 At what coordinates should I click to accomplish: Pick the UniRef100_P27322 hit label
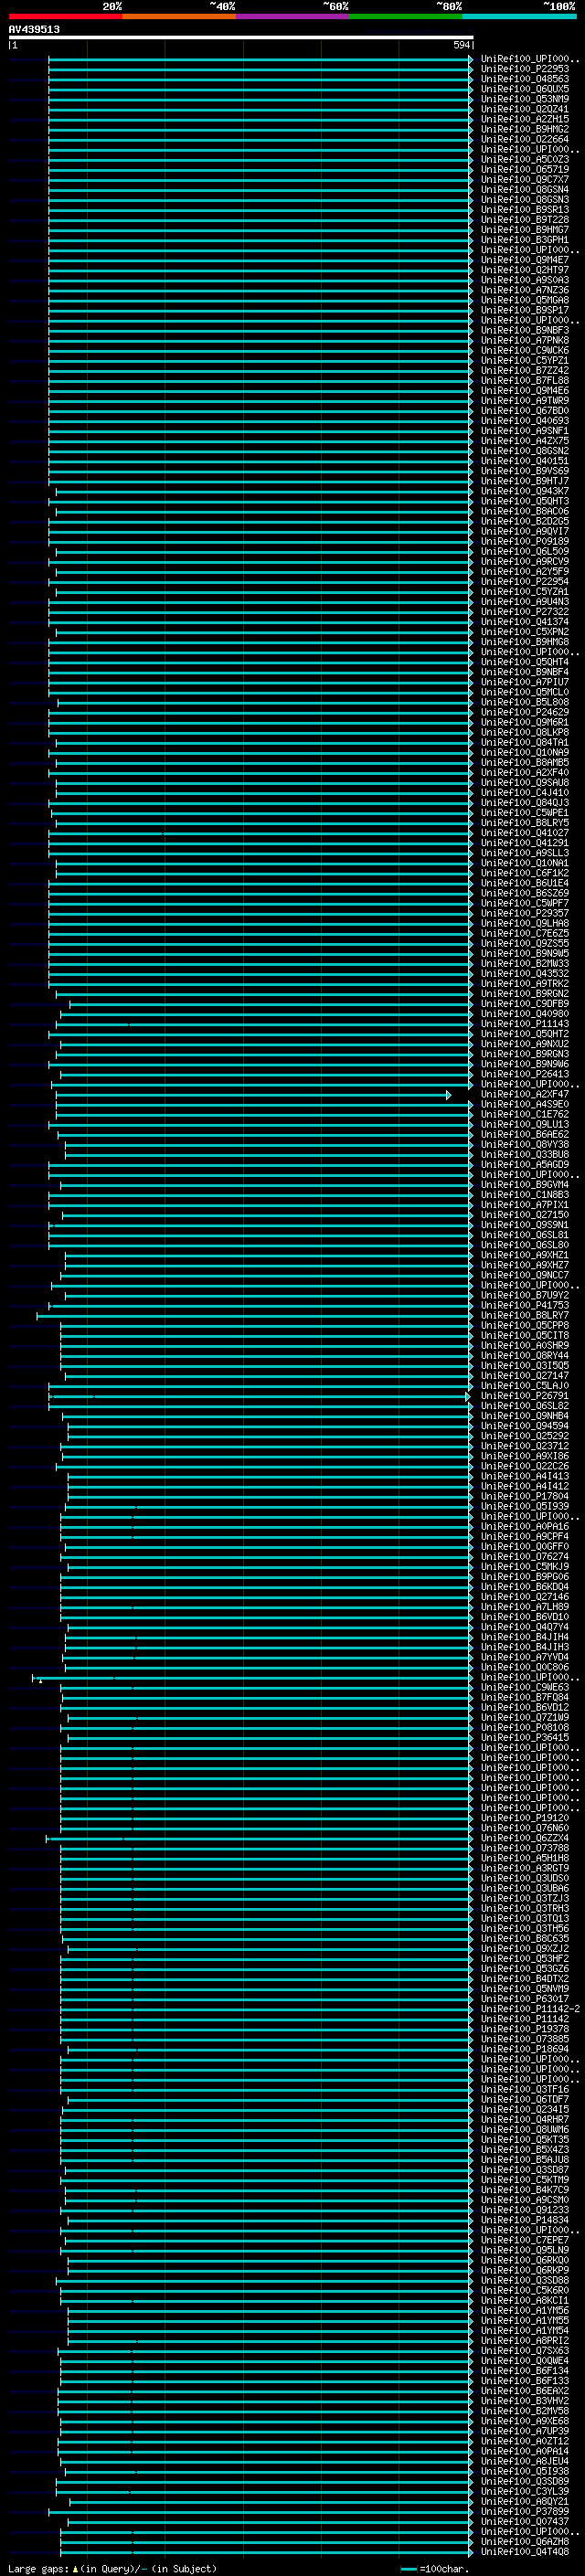525,612
